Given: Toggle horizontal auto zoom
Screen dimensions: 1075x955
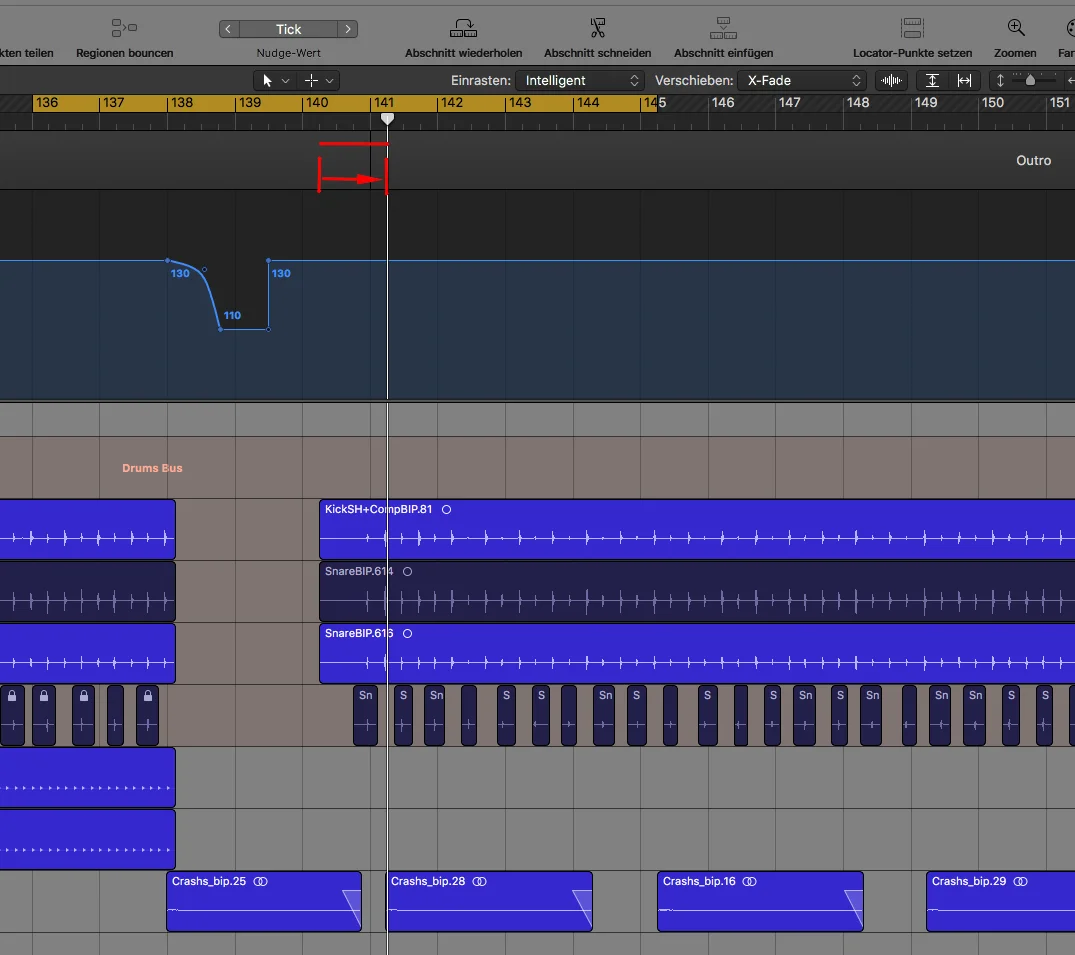Looking at the screenshot, I should click(965, 80).
